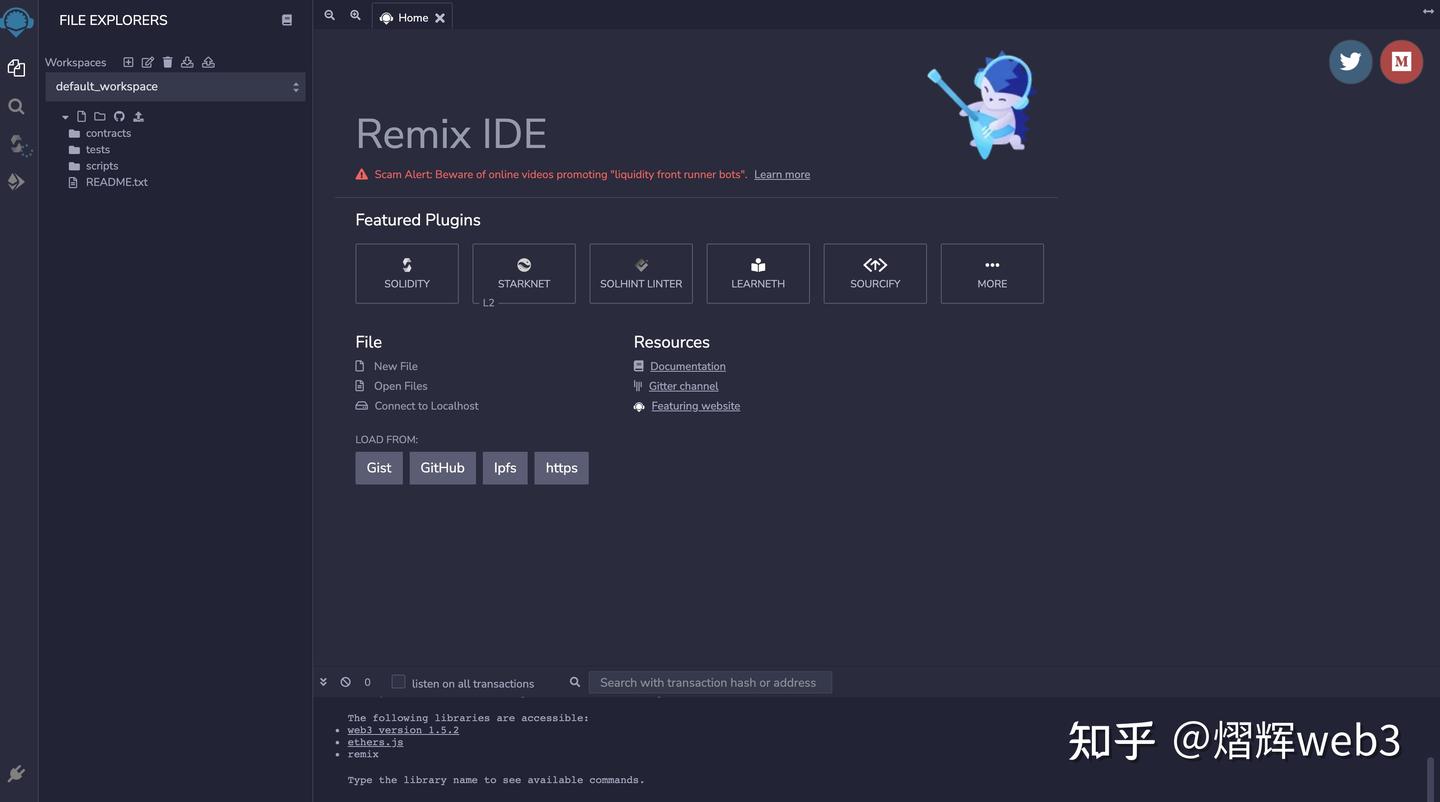The image size is (1440, 802).
Task: Open the Twitter icon link
Action: 1350,62
